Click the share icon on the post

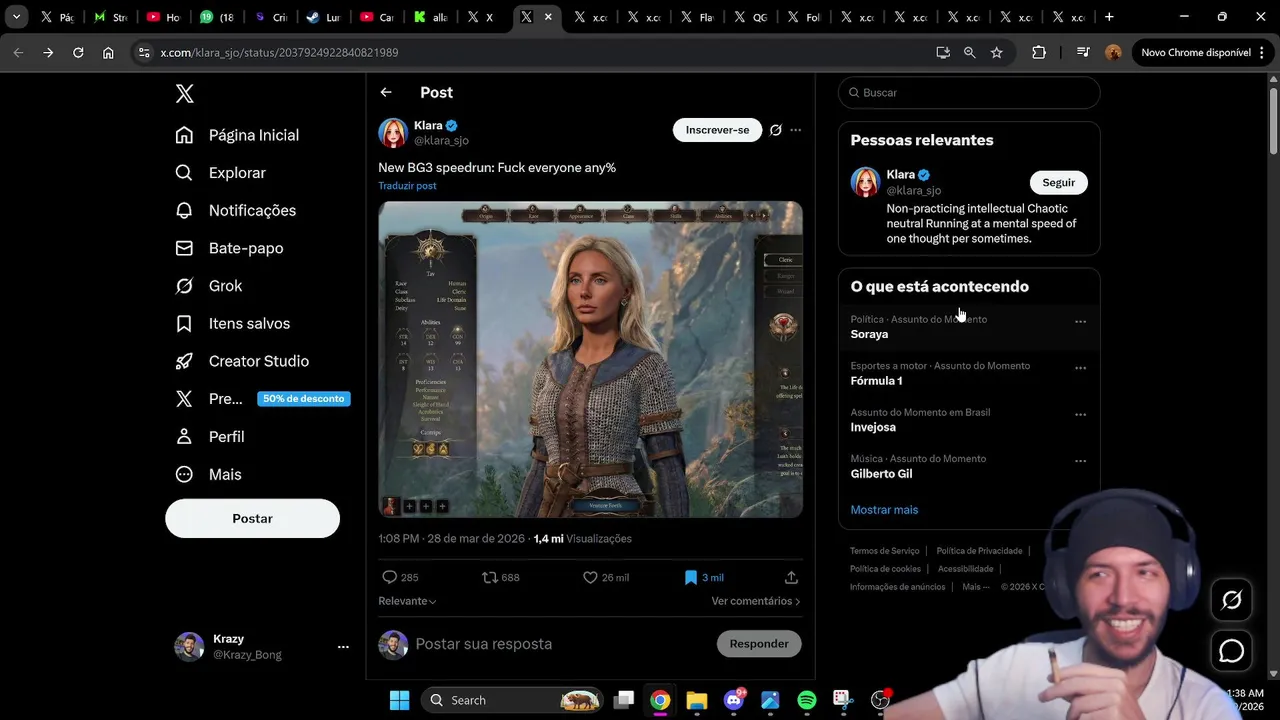[x=791, y=577]
